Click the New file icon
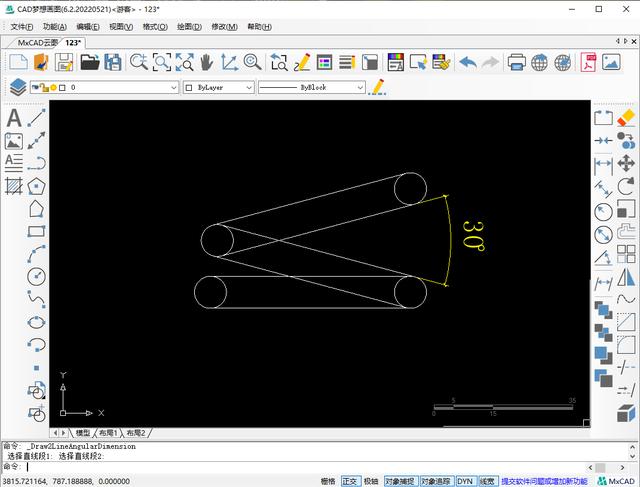Viewport: 640px width, 487px height. 19,63
